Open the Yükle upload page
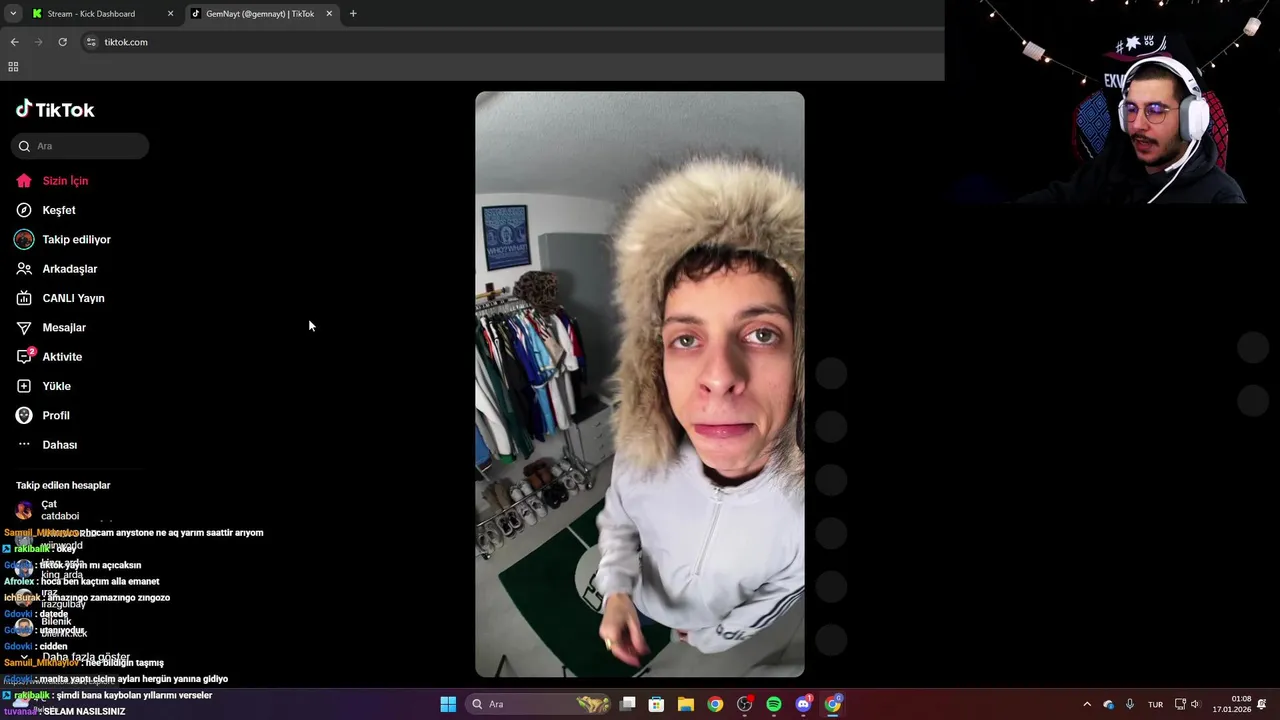Image resolution: width=1280 pixels, height=720 pixels. pyautogui.click(x=43, y=386)
